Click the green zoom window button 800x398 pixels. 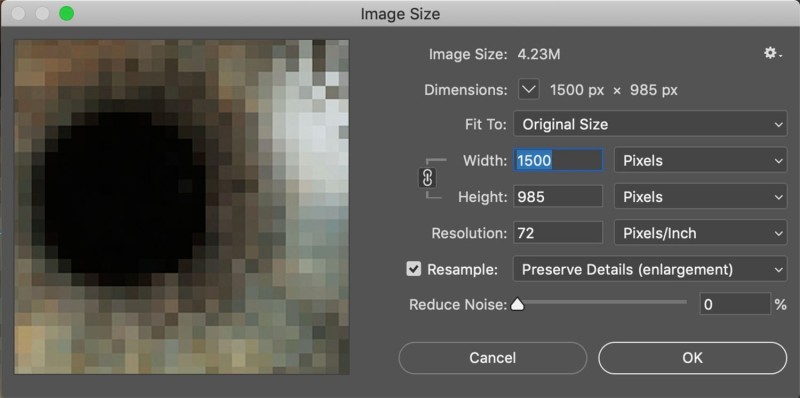pos(66,14)
